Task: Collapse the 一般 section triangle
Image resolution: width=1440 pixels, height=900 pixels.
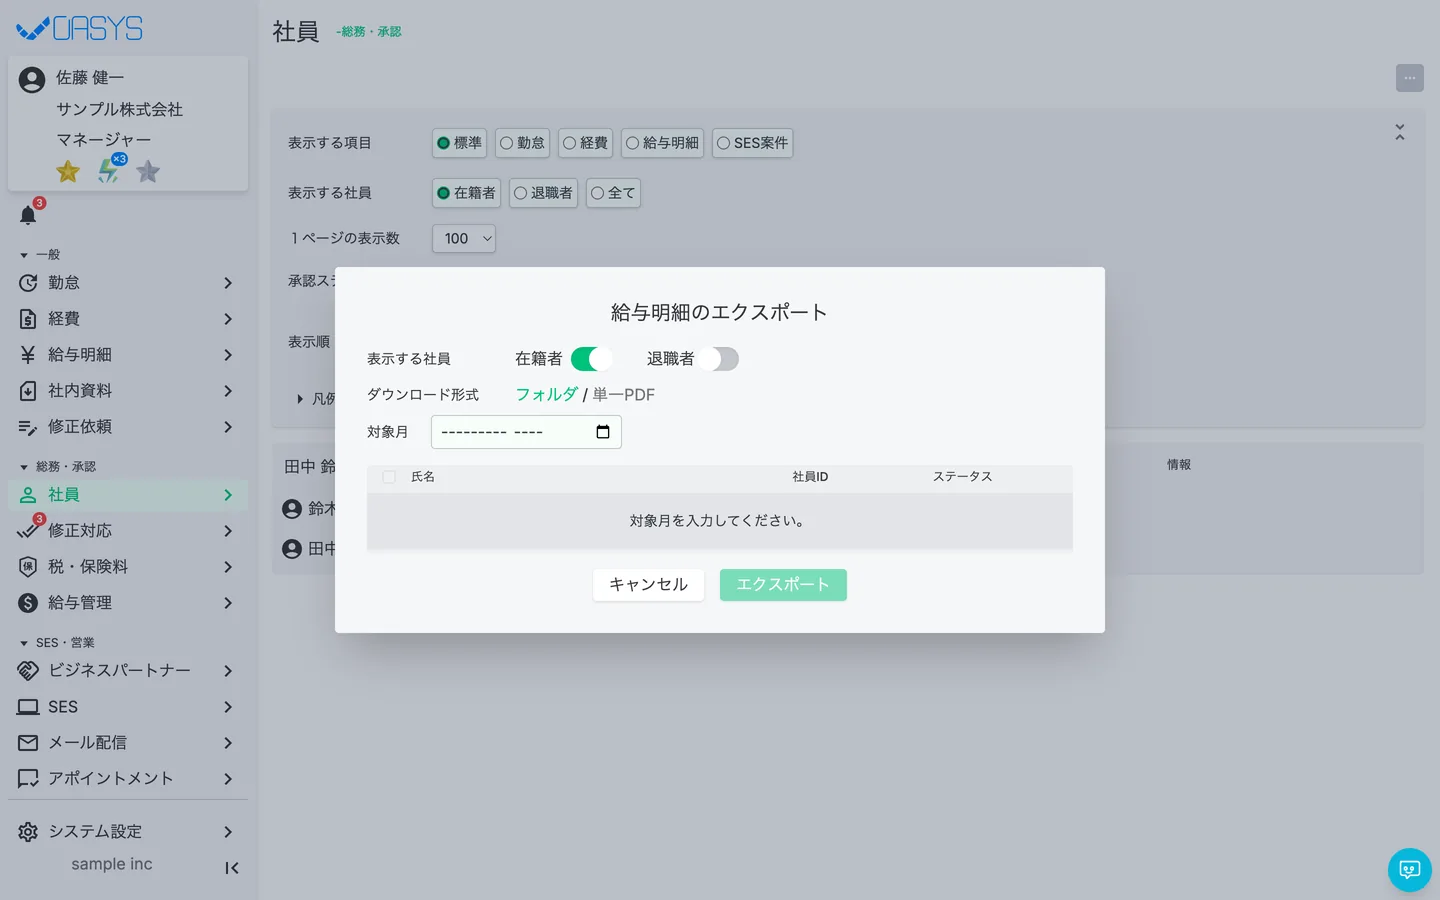Action: tap(24, 255)
